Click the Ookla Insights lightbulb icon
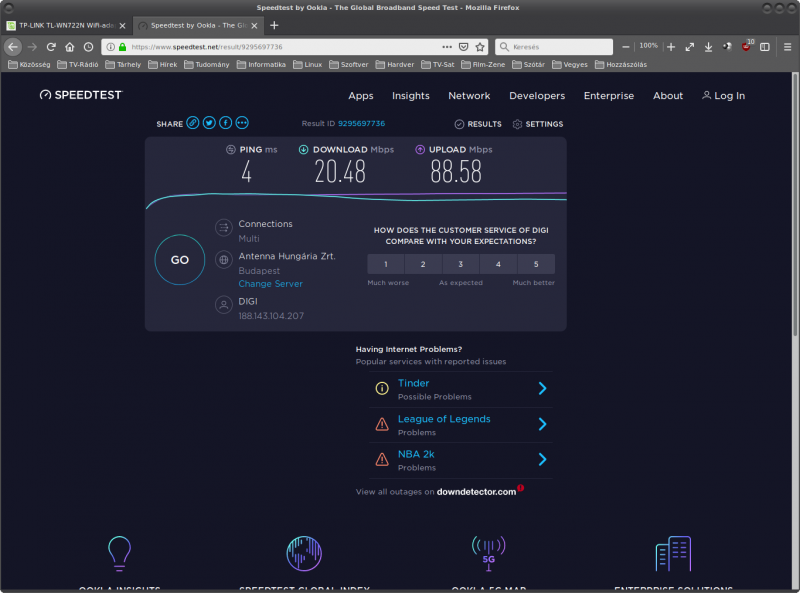 click(119, 553)
